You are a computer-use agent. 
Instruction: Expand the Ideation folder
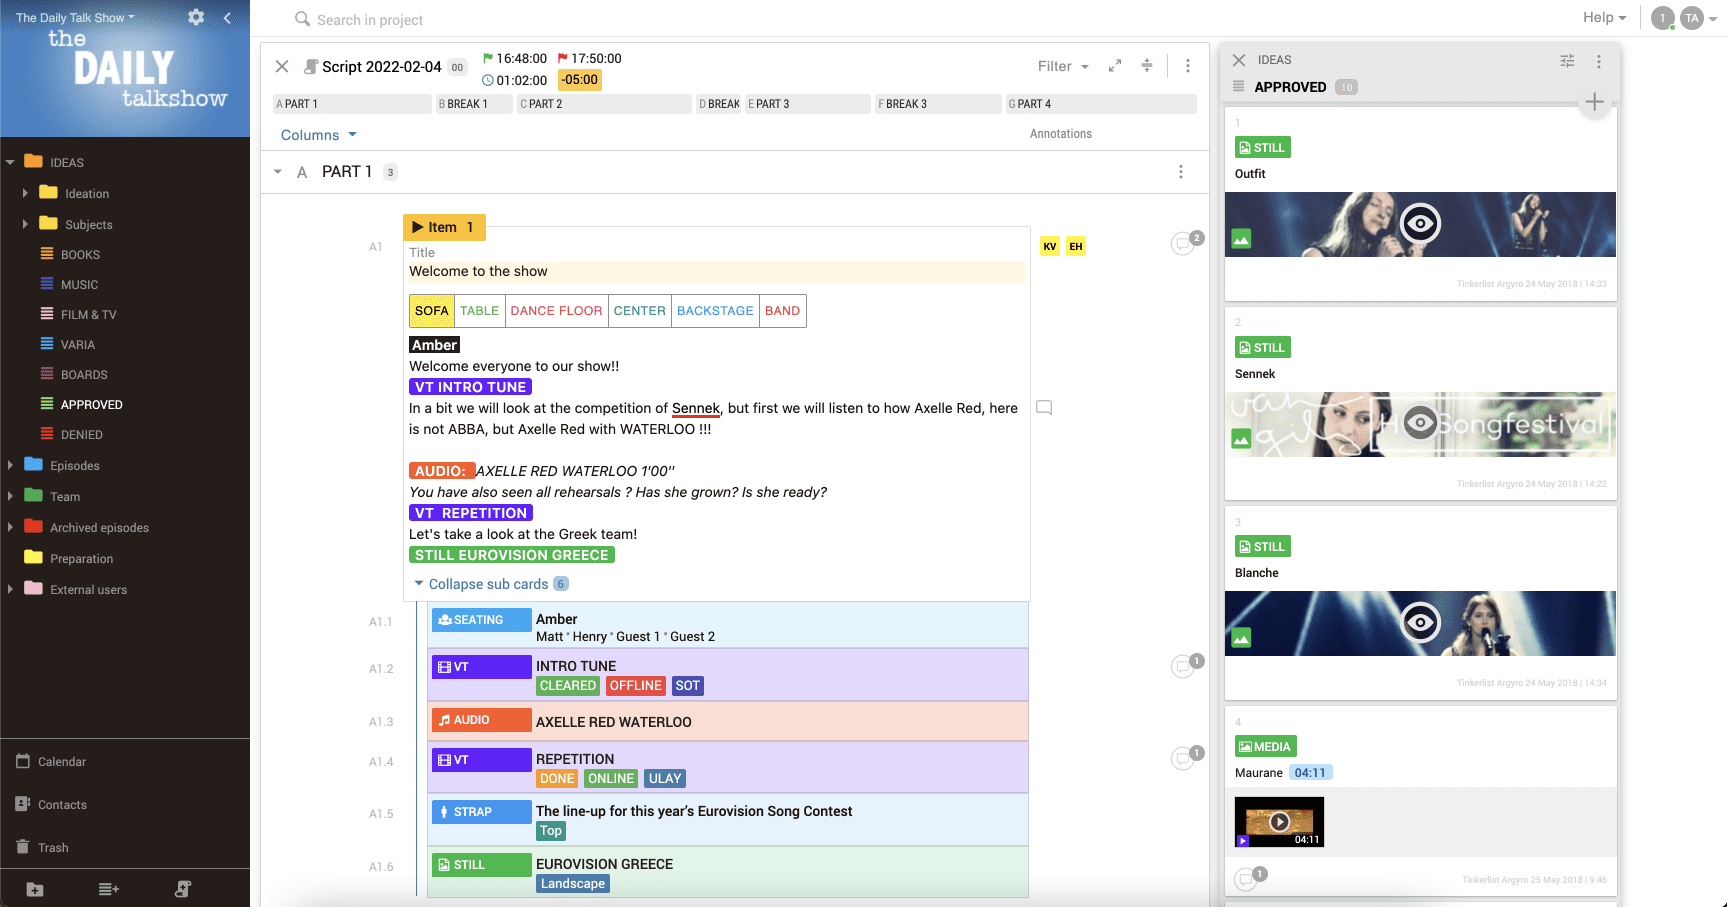tap(25, 193)
